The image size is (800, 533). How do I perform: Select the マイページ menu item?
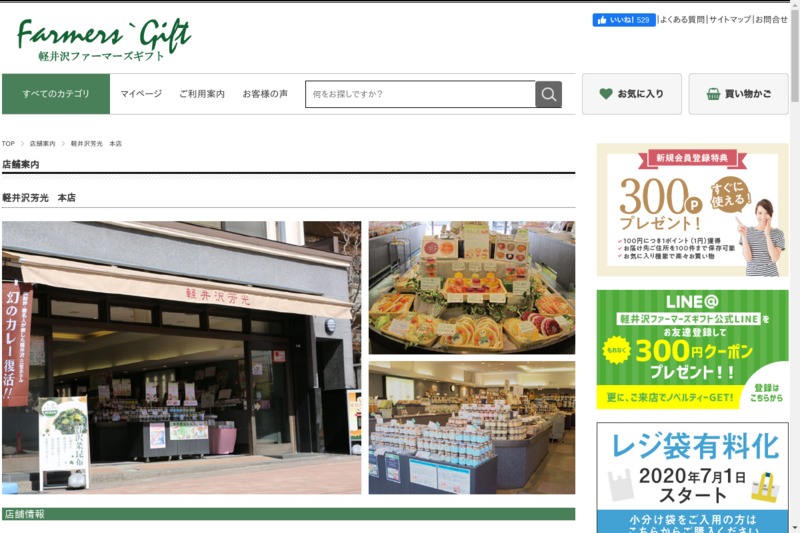point(141,94)
